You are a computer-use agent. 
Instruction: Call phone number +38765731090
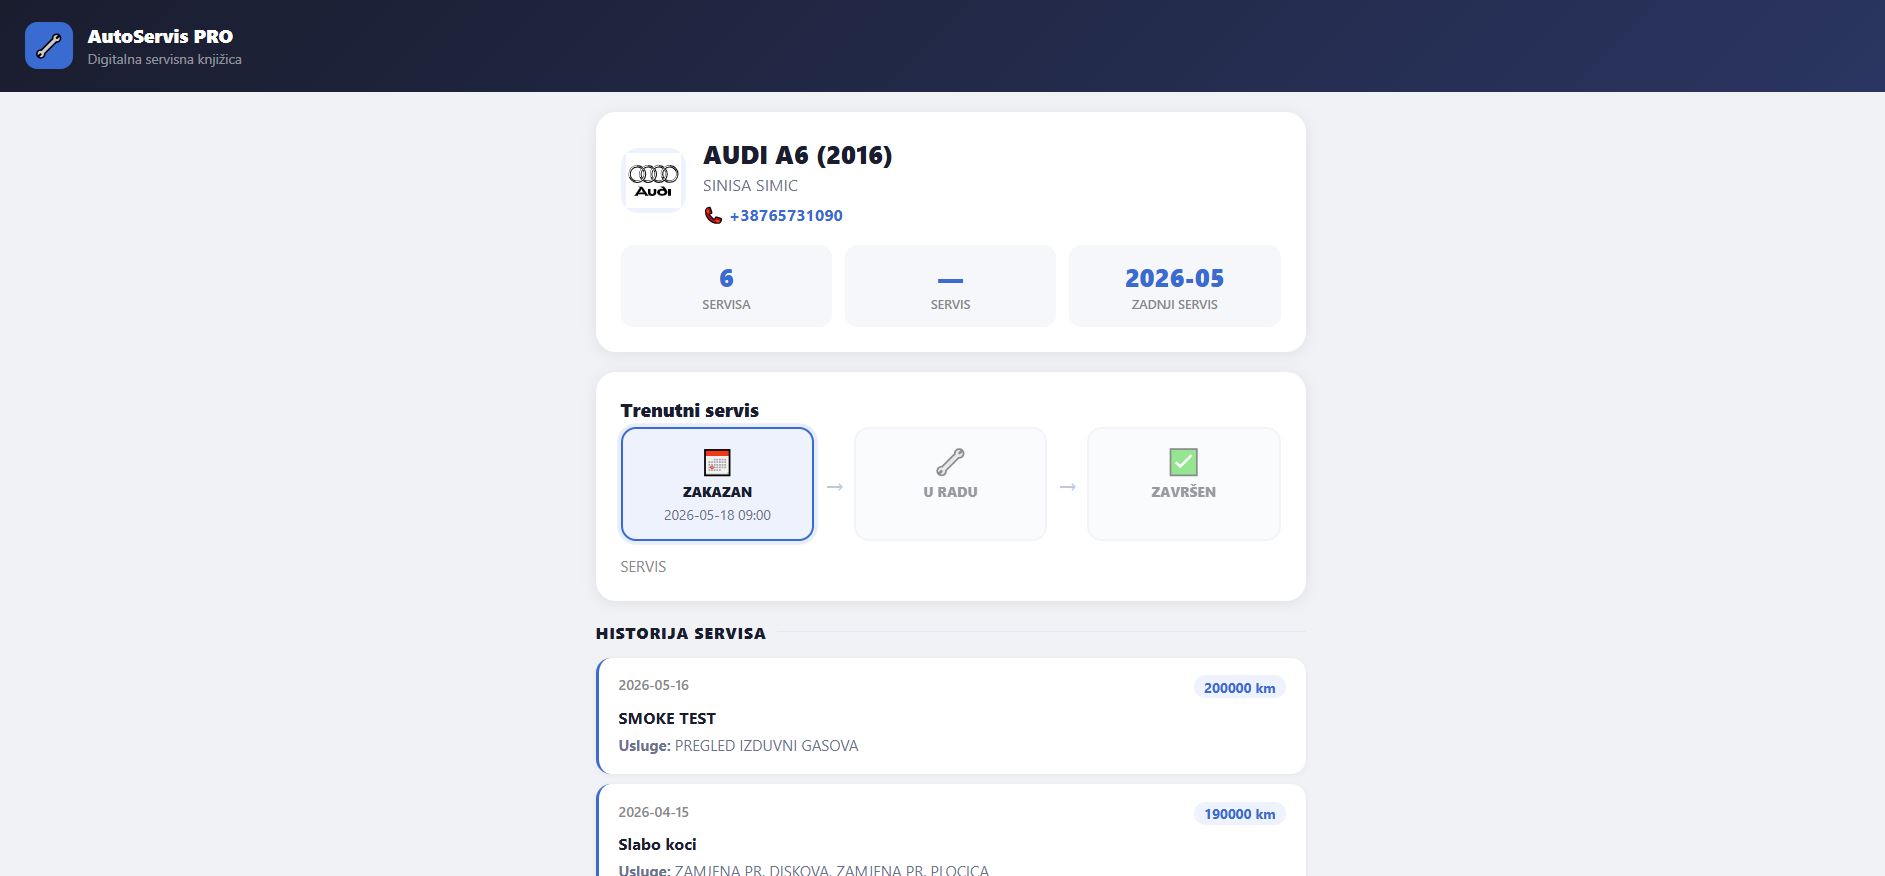tap(786, 215)
